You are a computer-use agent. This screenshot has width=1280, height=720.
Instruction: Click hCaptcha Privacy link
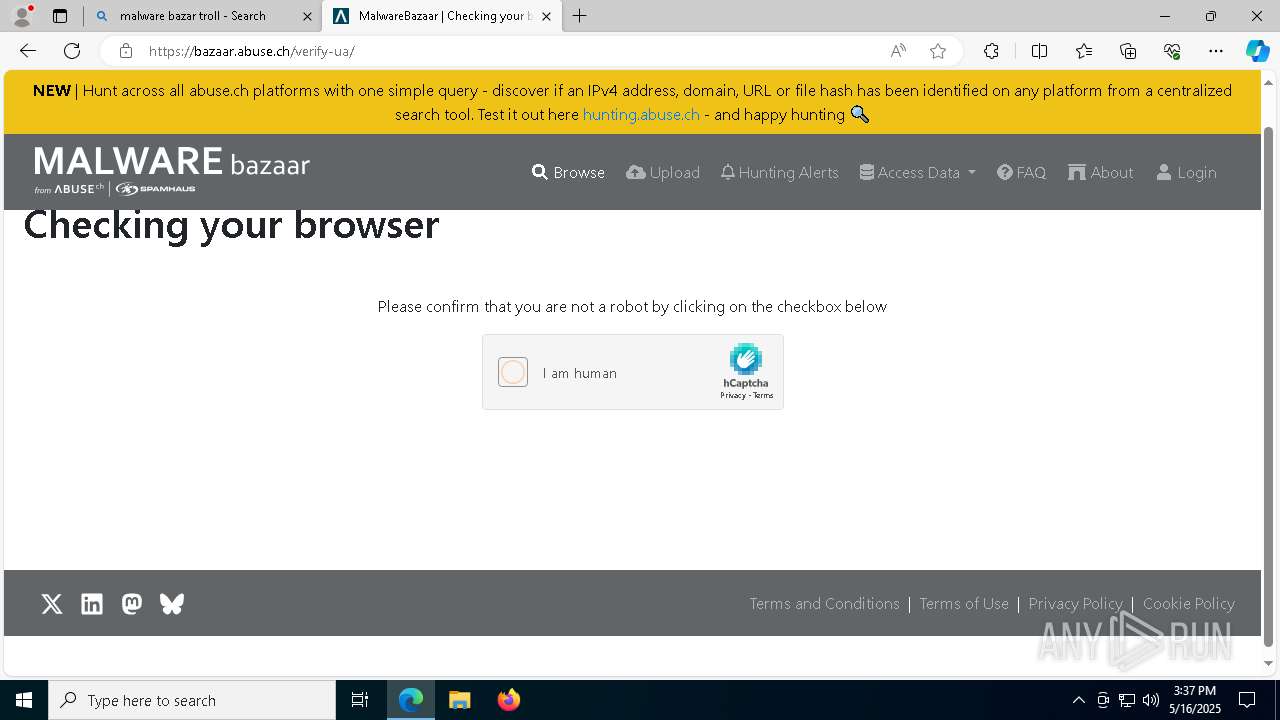click(x=733, y=395)
